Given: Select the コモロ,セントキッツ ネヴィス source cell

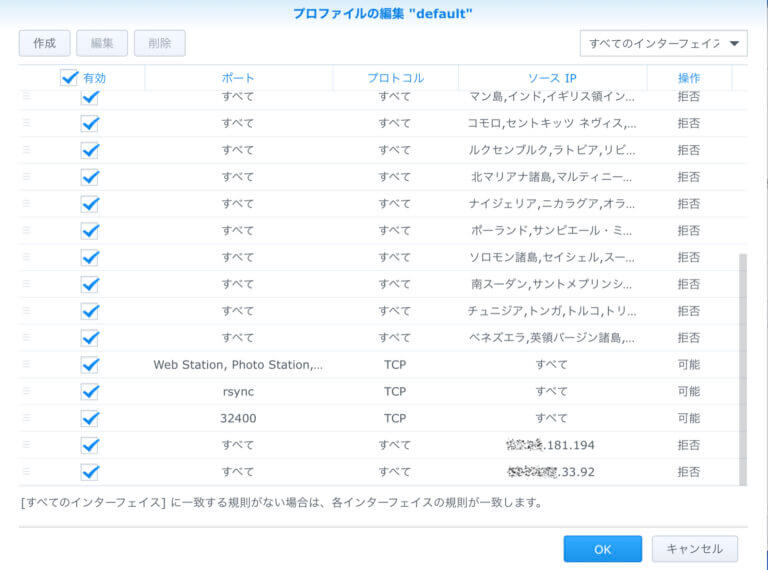Looking at the screenshot, I should point(552,123).
